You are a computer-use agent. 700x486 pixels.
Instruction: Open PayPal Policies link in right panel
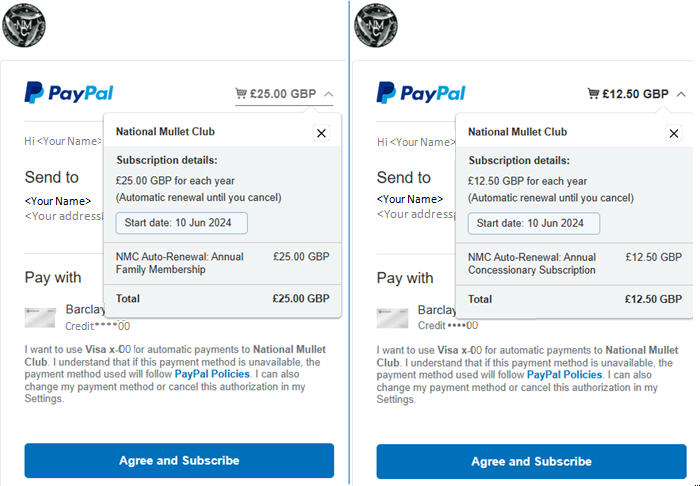564,374
